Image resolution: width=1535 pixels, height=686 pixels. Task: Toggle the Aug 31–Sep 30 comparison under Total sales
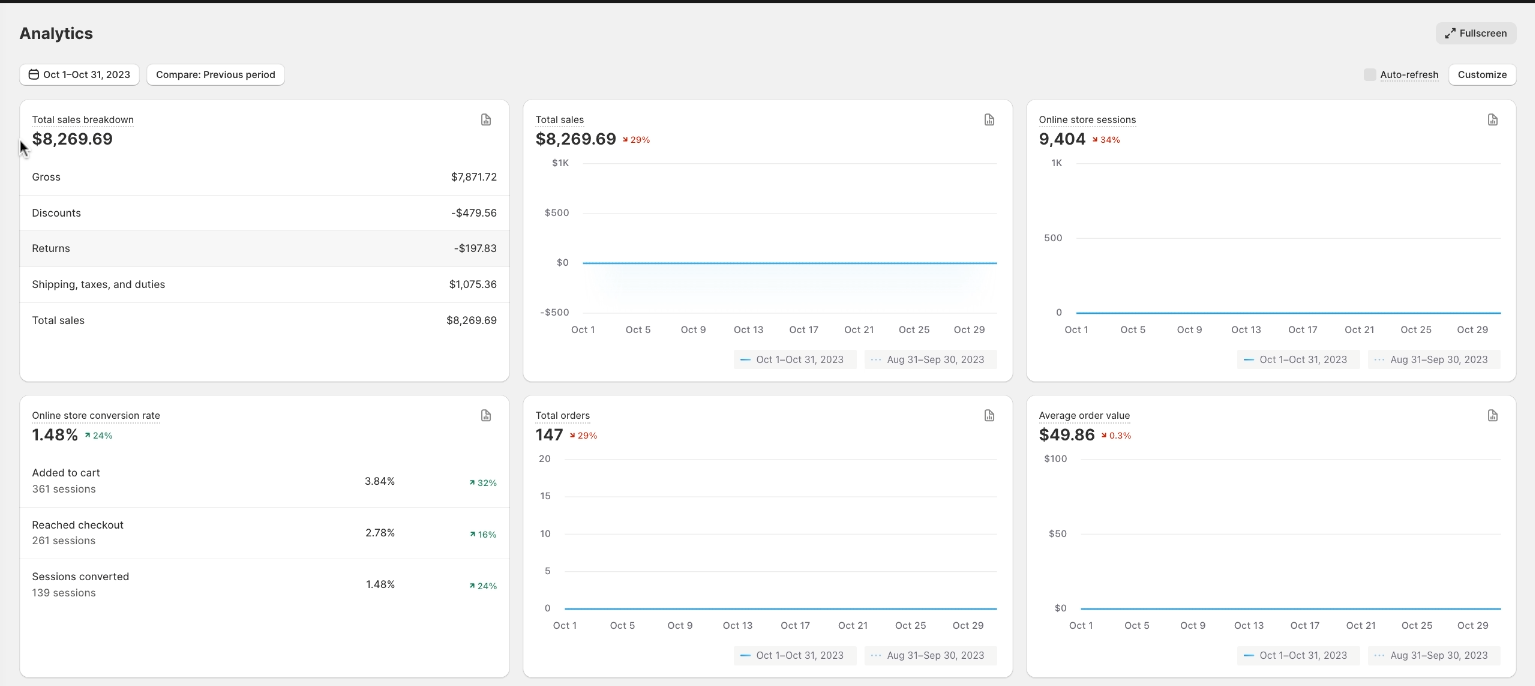929,359
